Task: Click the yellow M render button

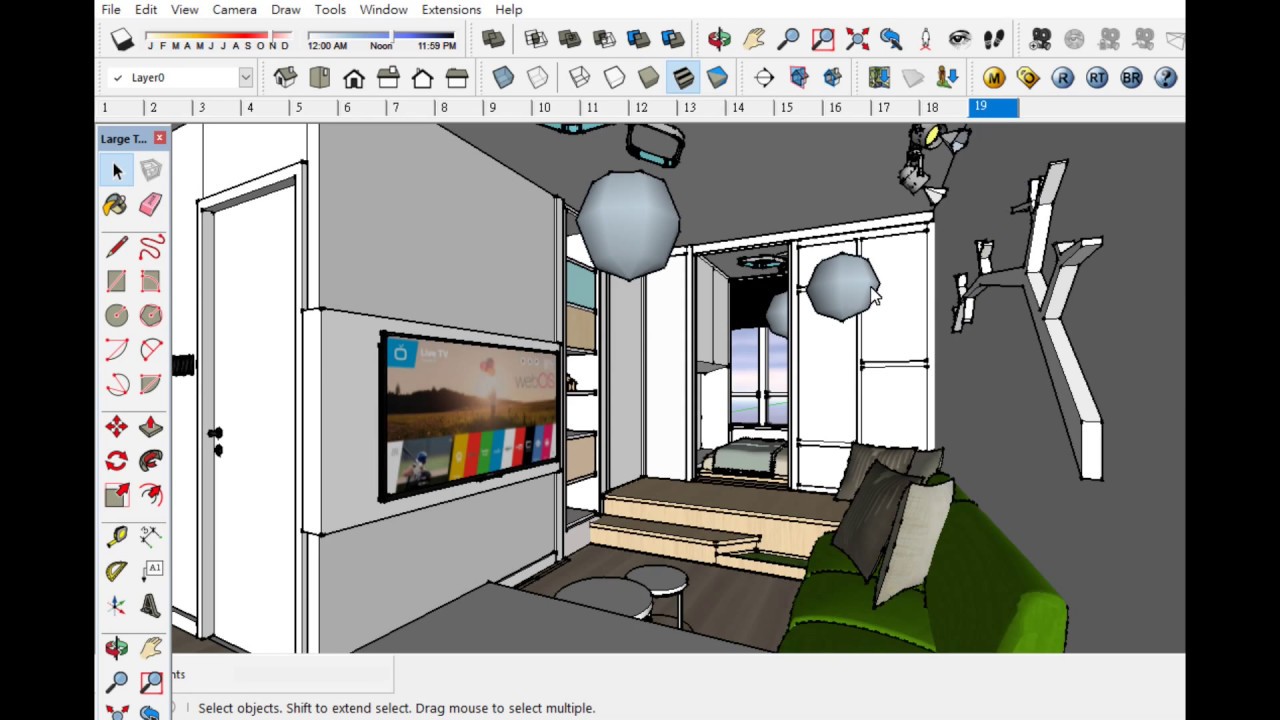Action: pos(993,77)
